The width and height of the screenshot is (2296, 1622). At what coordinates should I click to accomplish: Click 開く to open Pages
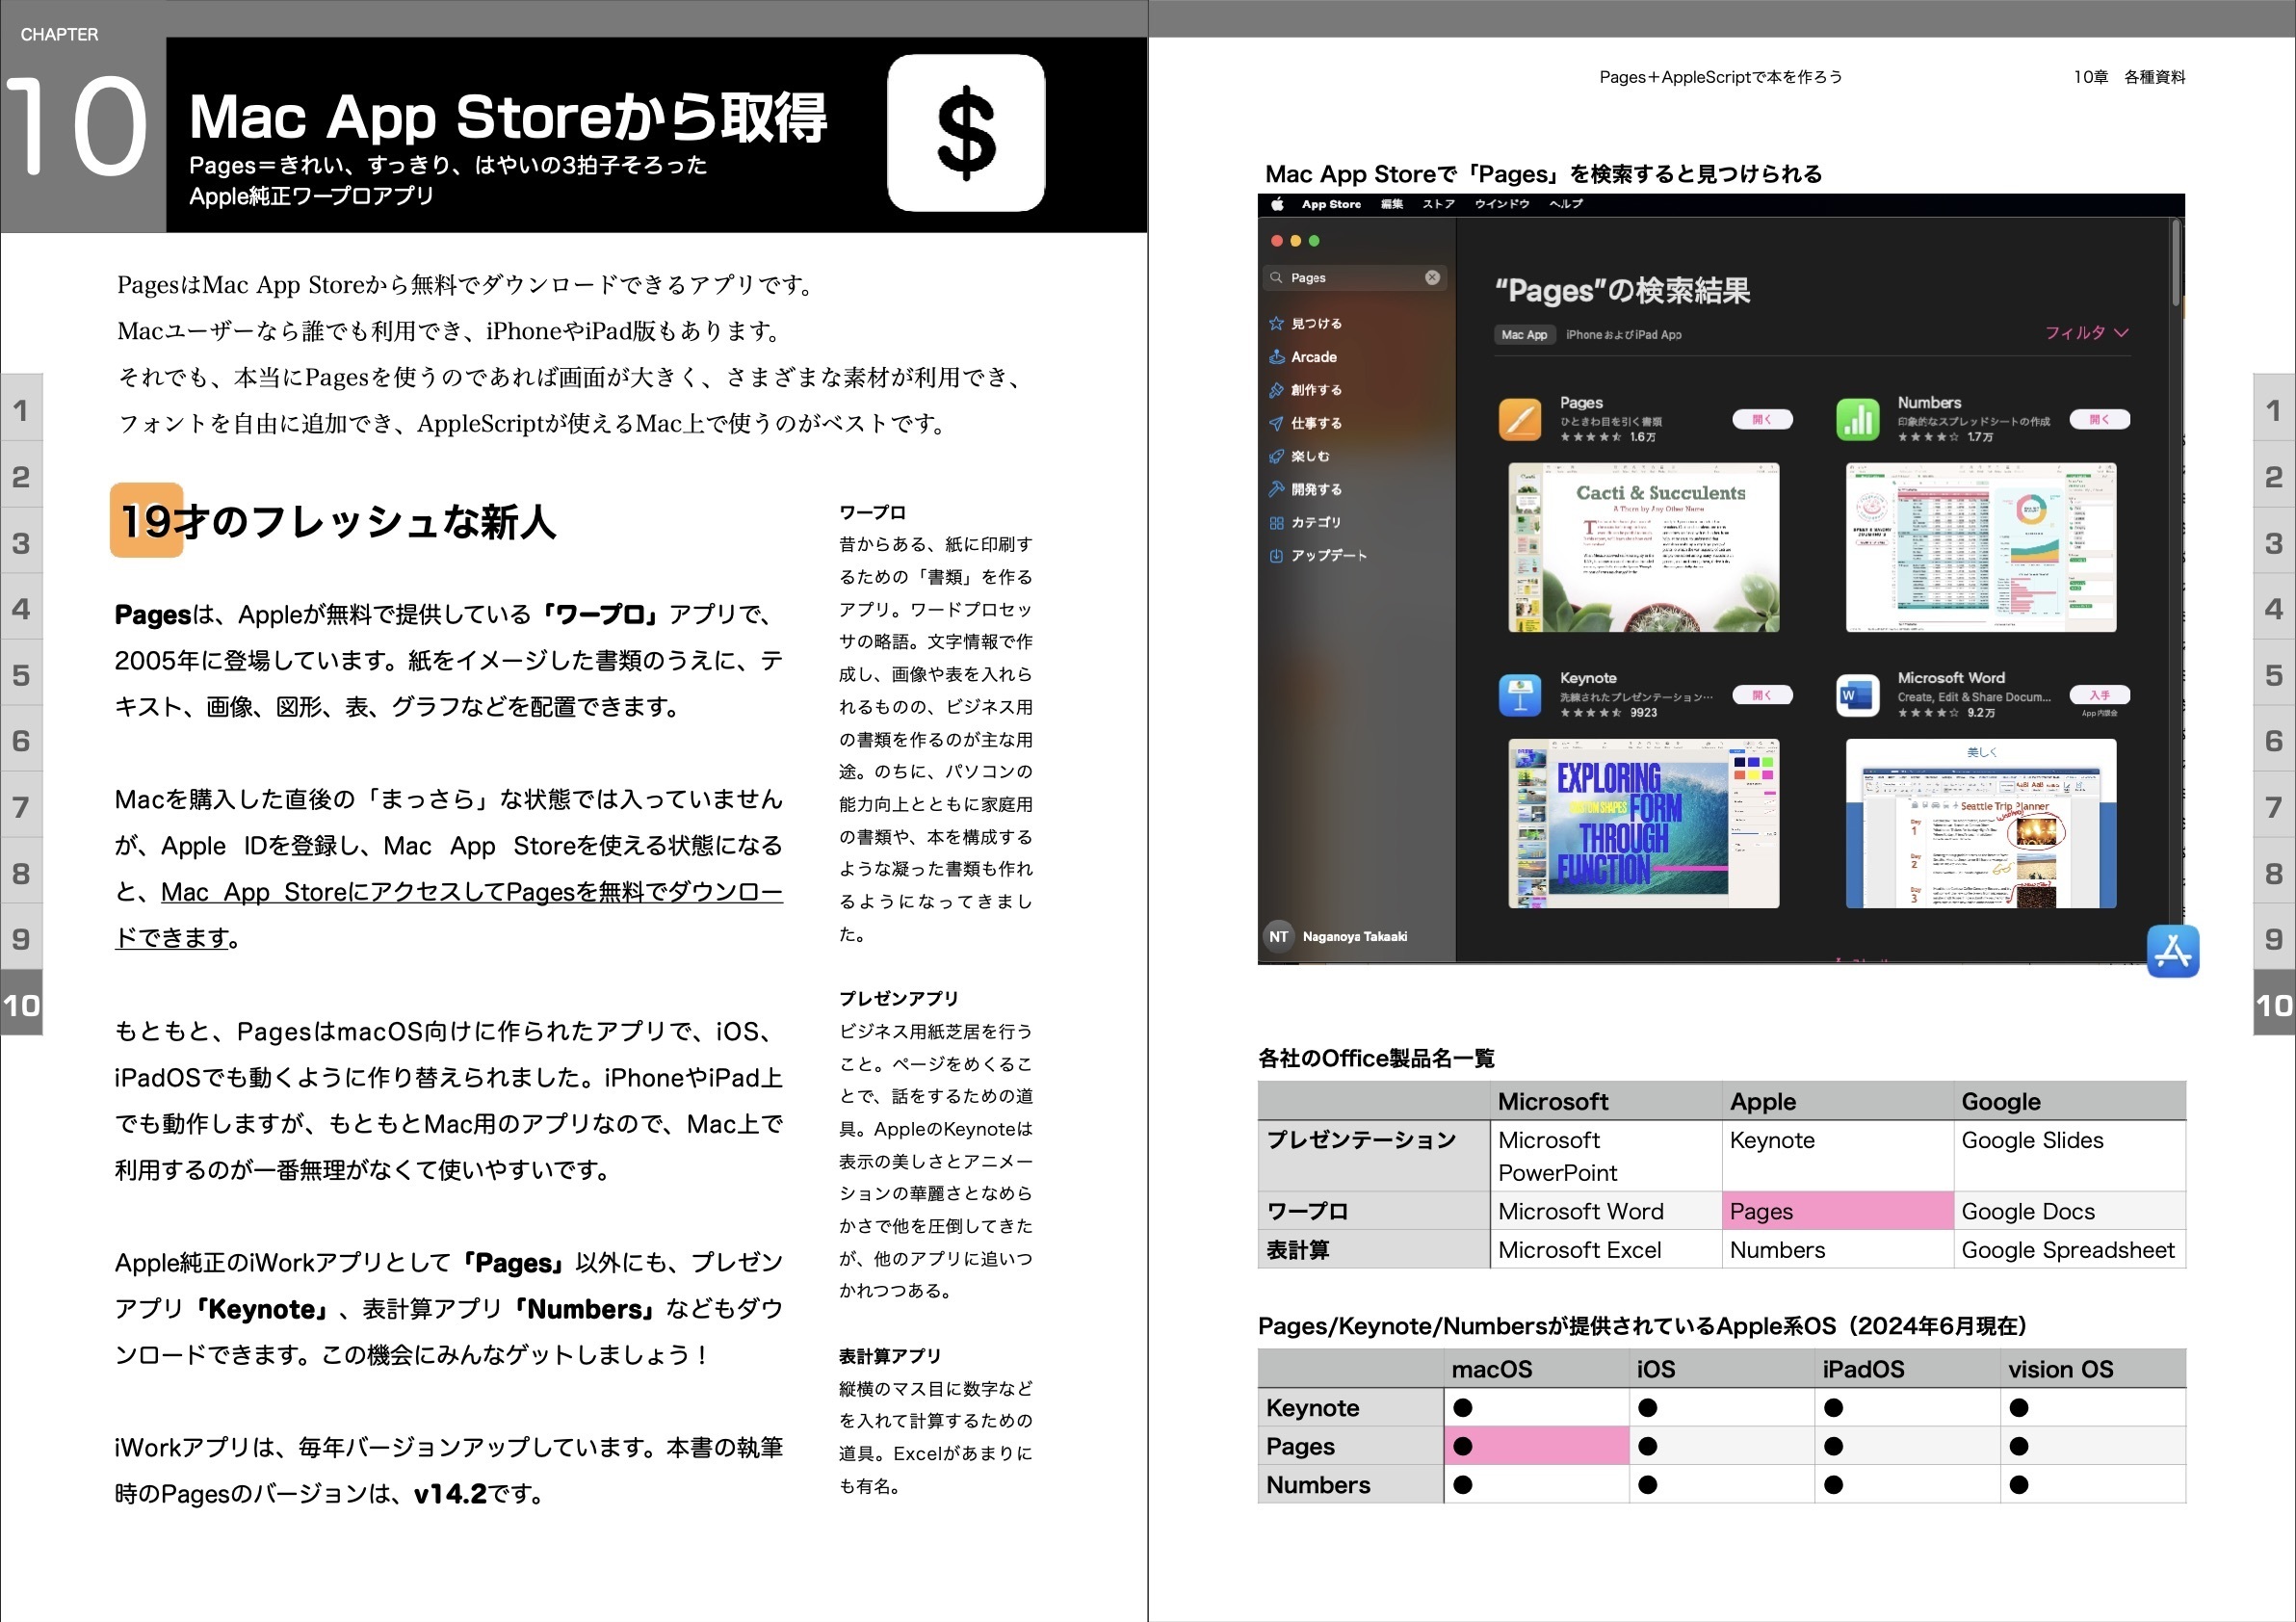click(x=1762, y=419)
